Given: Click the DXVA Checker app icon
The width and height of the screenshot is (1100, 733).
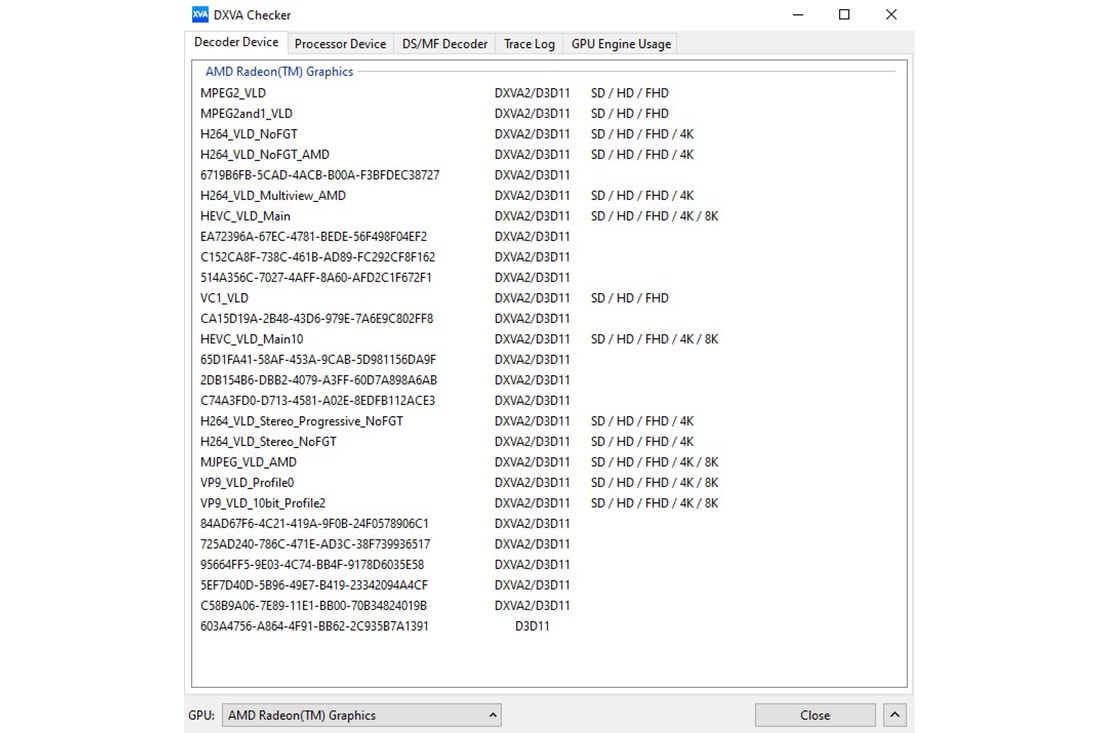Looking at the screenshot, I should coord(200,15).
